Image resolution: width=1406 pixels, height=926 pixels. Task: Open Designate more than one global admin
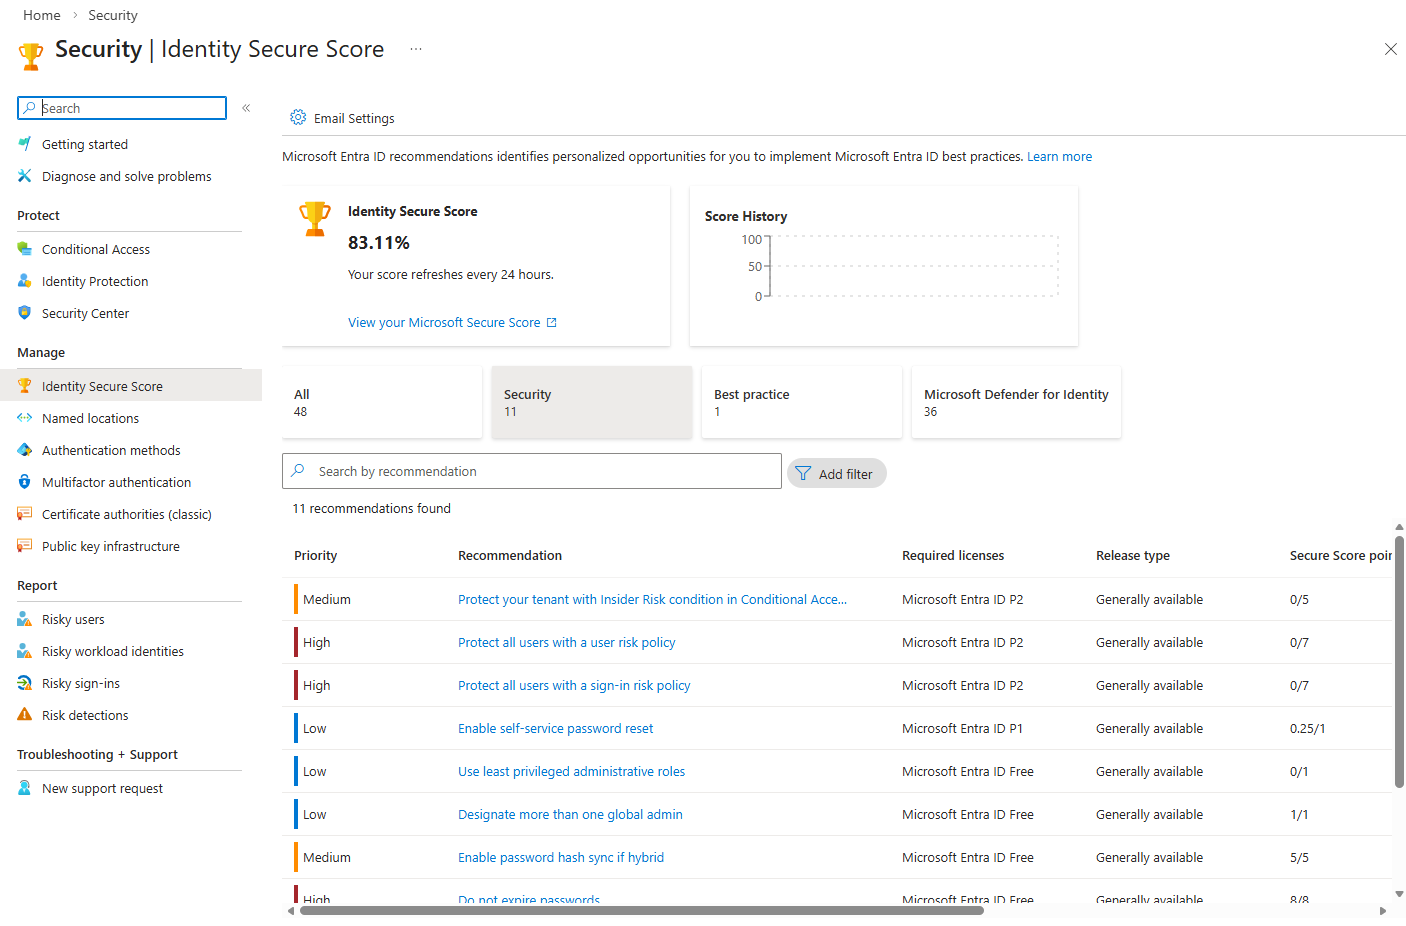pos(570,814)
